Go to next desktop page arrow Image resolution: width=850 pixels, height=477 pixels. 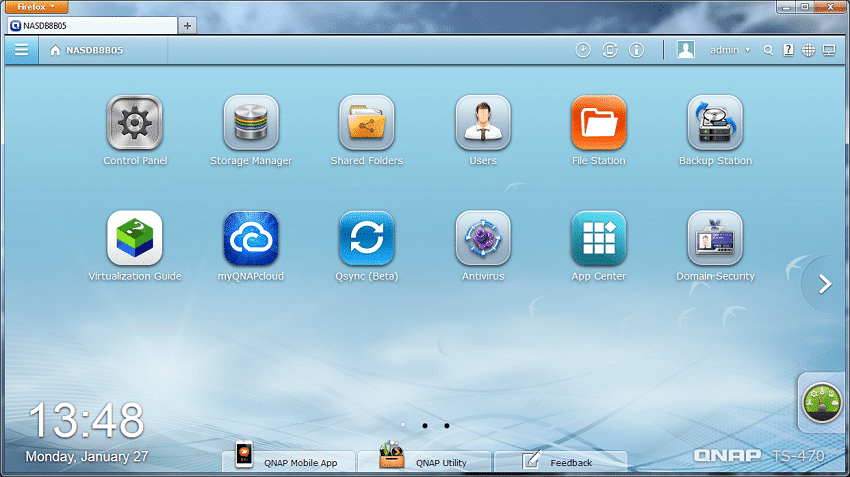(x=825, y=284)
